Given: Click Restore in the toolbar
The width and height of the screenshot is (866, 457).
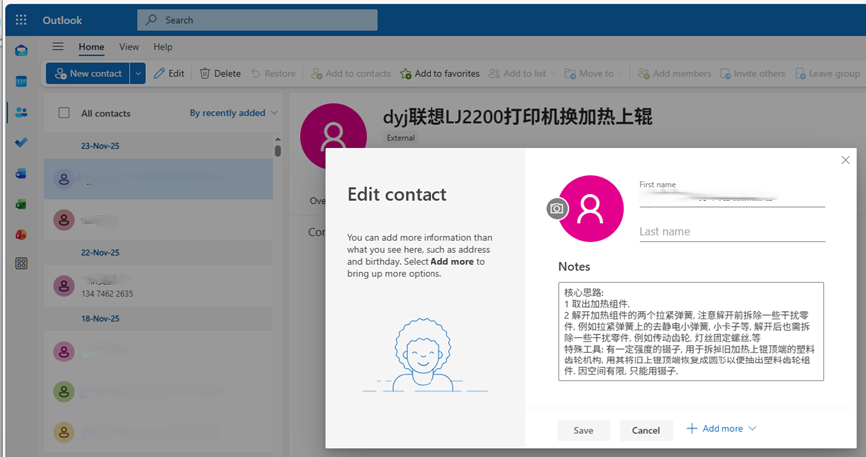Looking at the screenshot, I should (273, 73).
